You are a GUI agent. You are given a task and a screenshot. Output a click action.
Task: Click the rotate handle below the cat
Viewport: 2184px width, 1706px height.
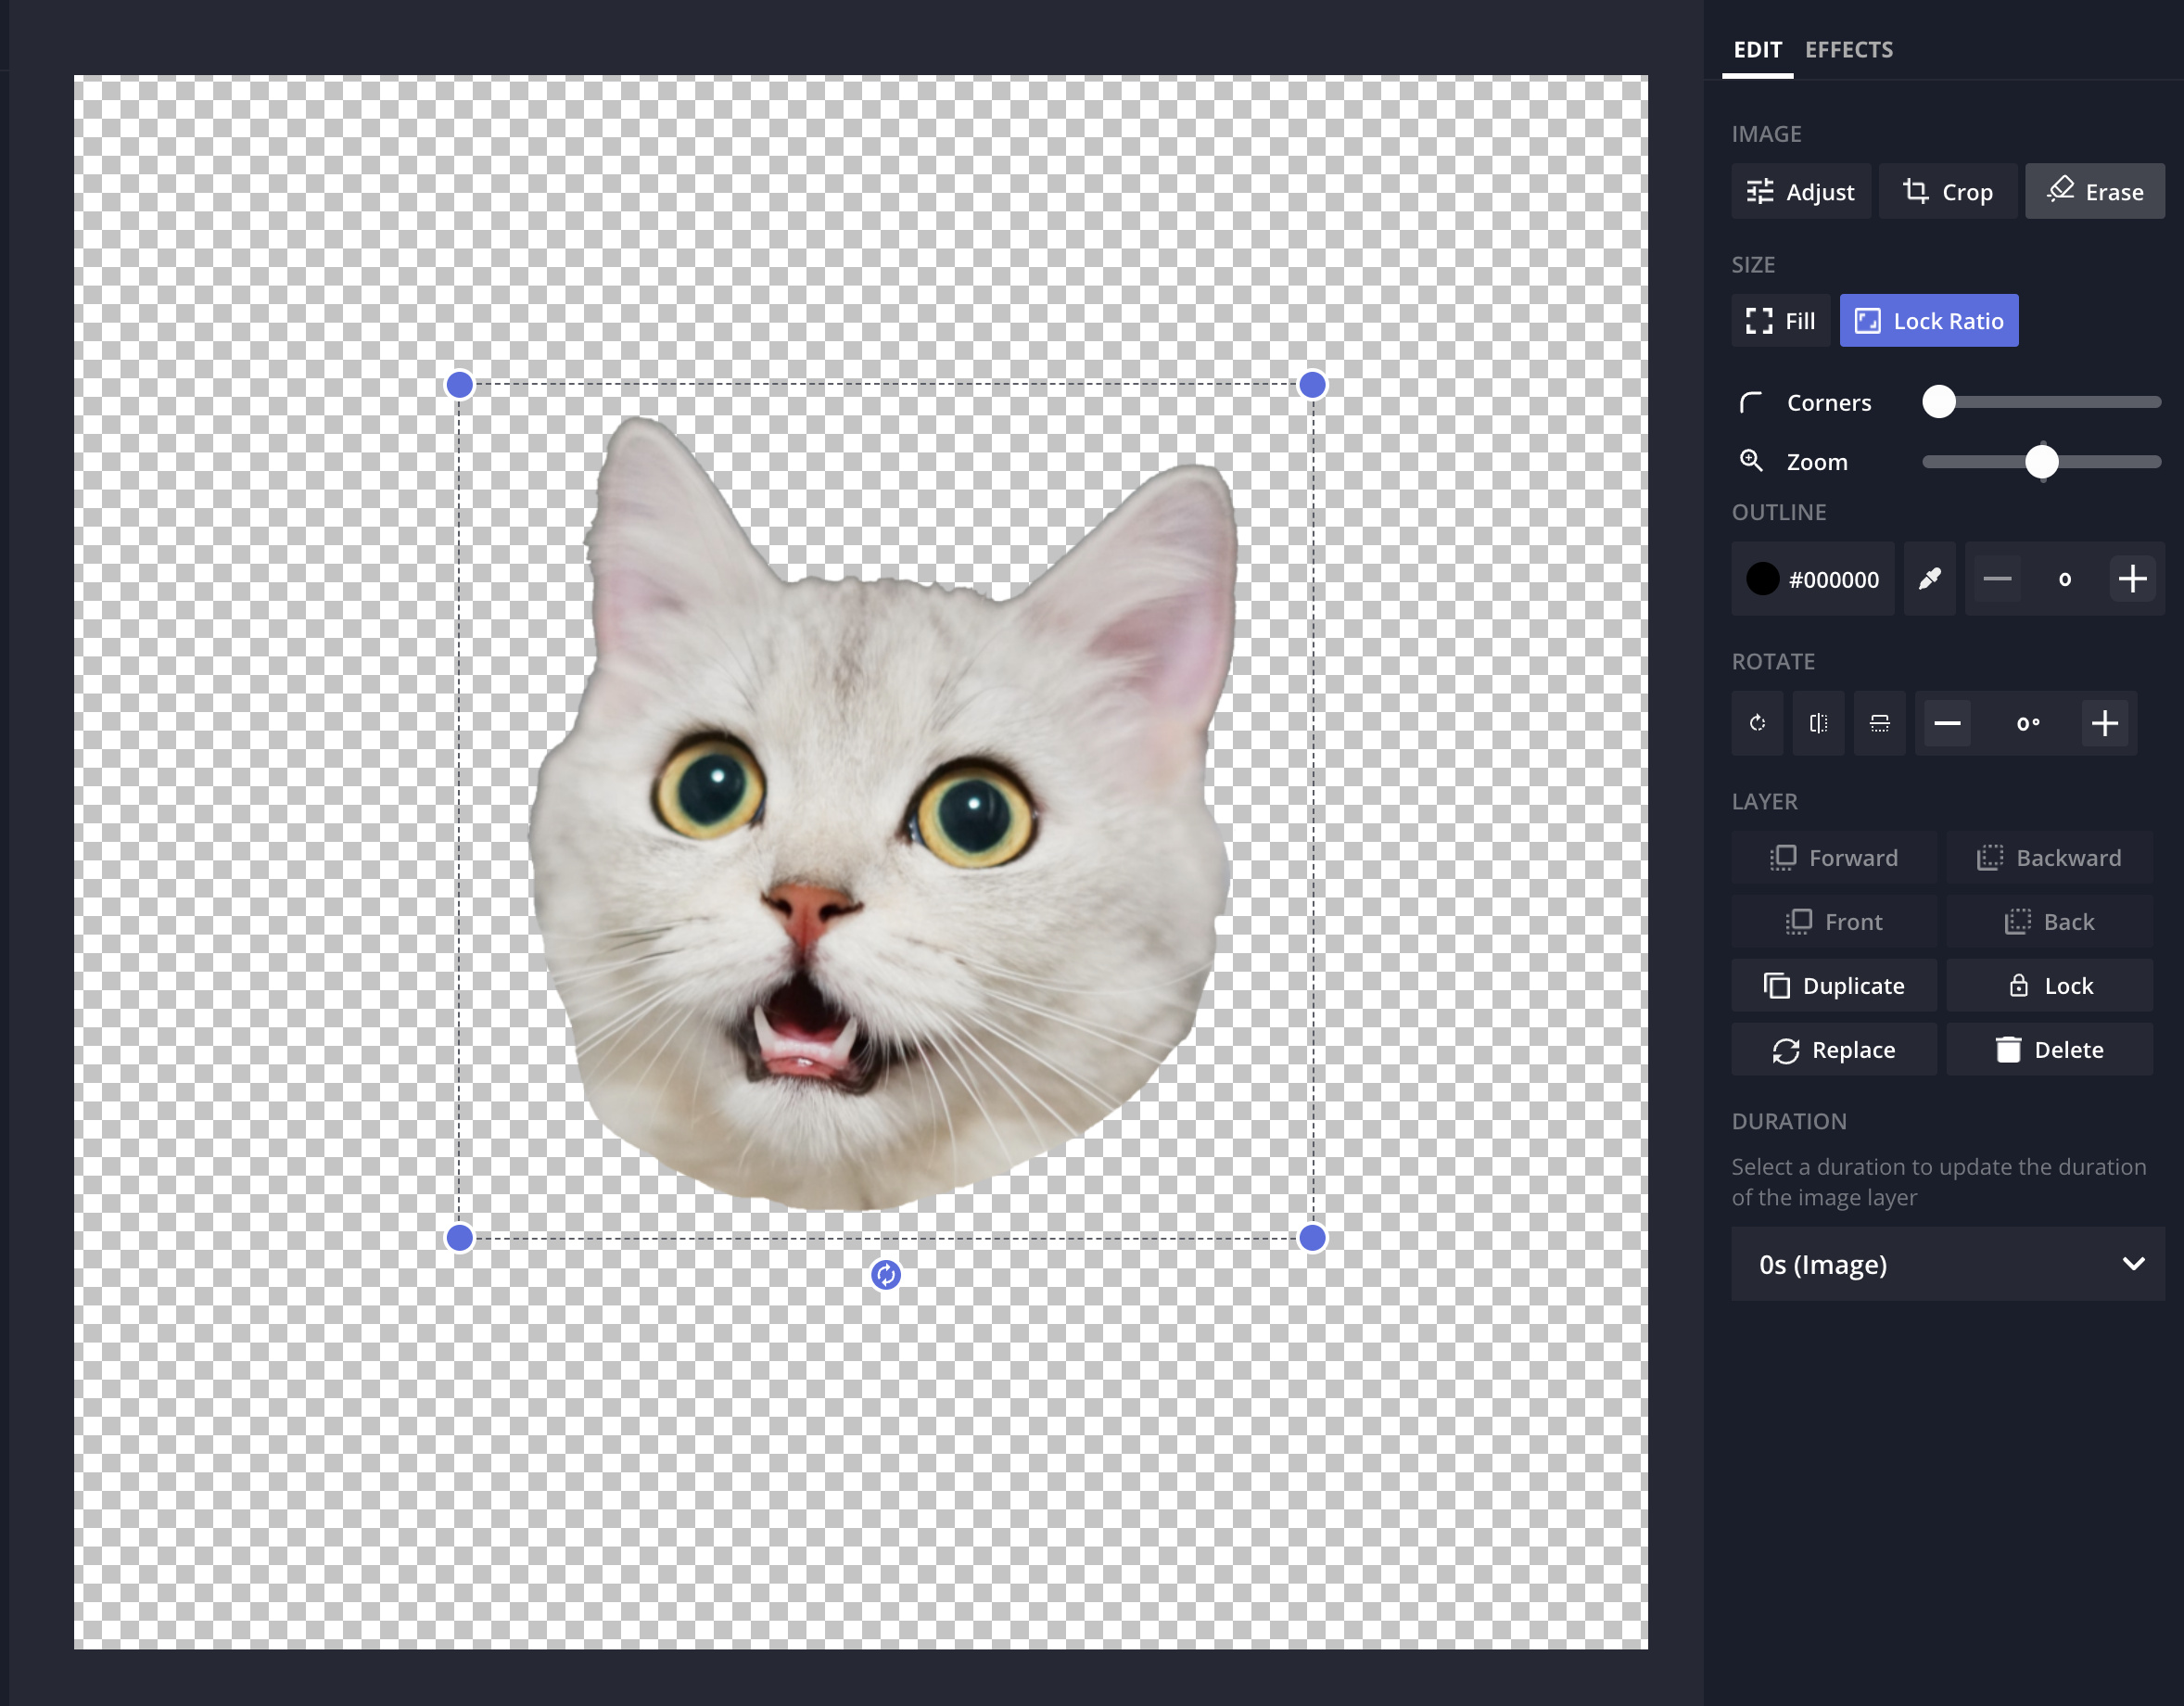[886, 1276]
